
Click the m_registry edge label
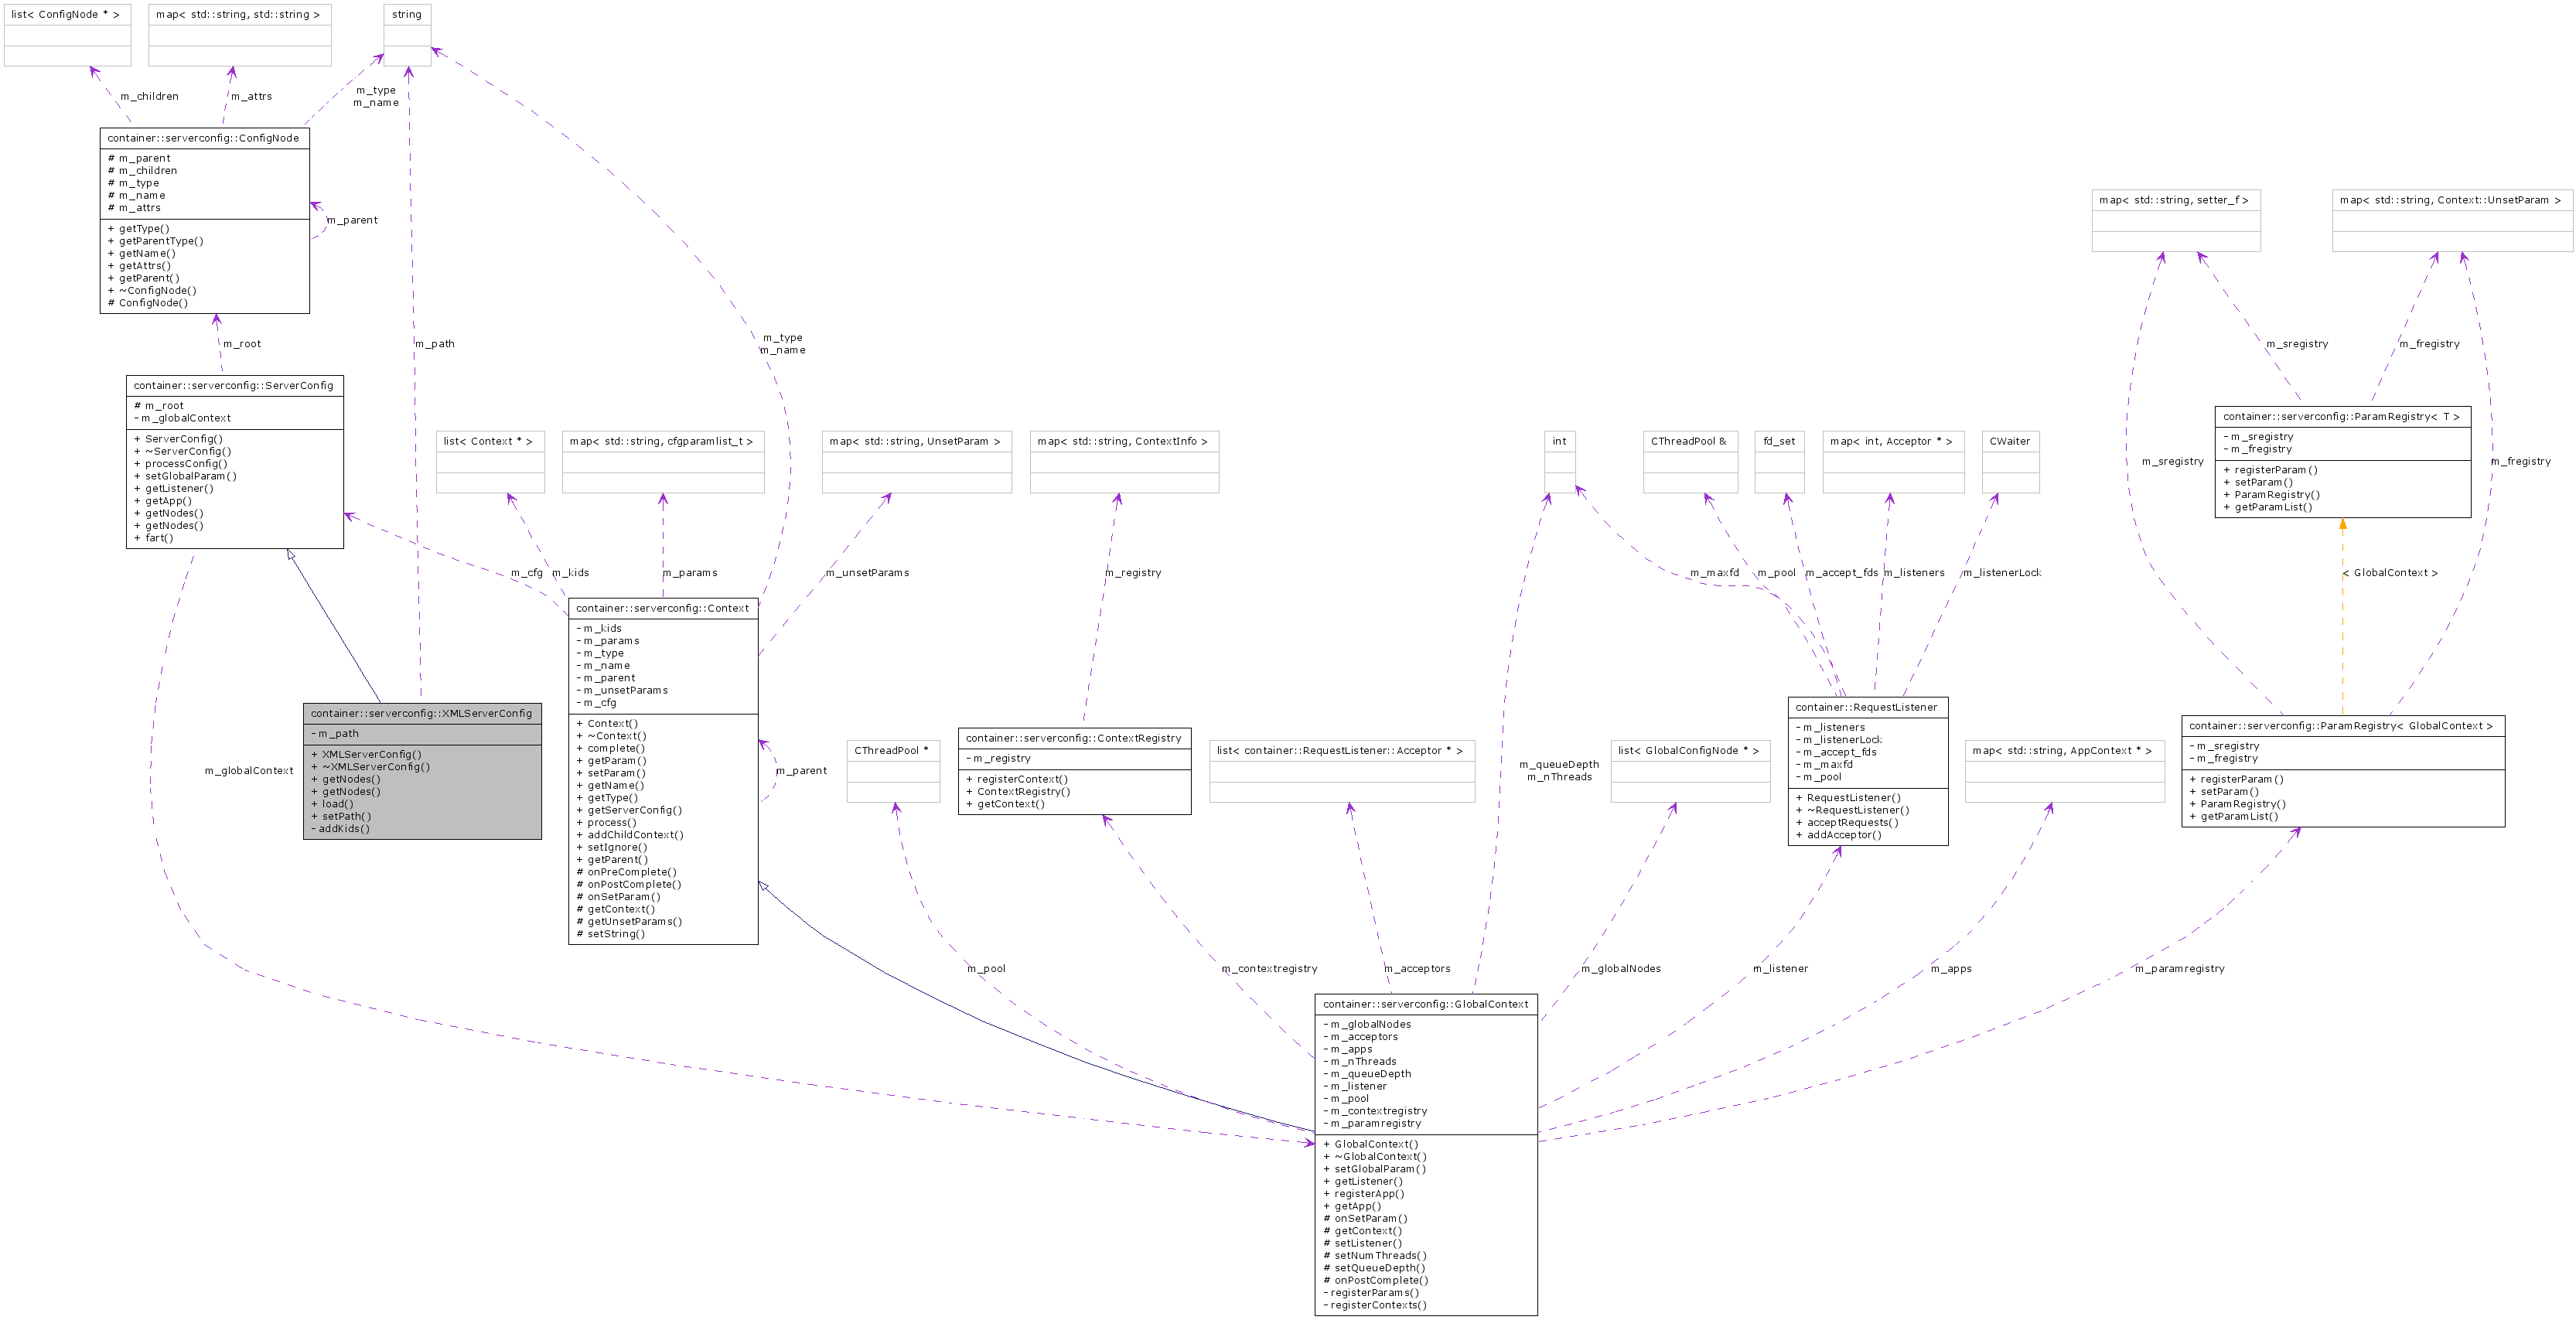1133,573
